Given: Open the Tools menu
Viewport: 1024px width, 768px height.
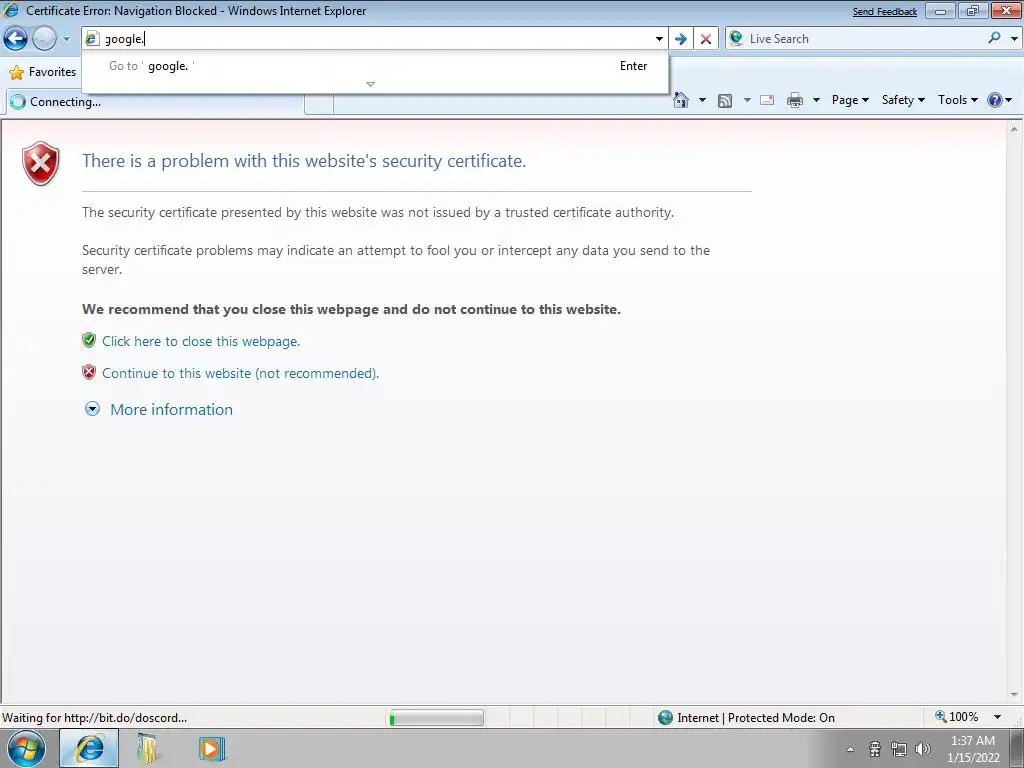Looking at the screenshot, I should pos(958,100).
